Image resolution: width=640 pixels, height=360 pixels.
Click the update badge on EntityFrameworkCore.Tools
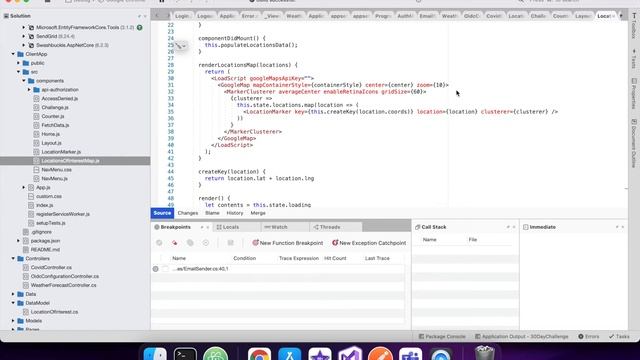pyautogui.click(x=140, y=27)
